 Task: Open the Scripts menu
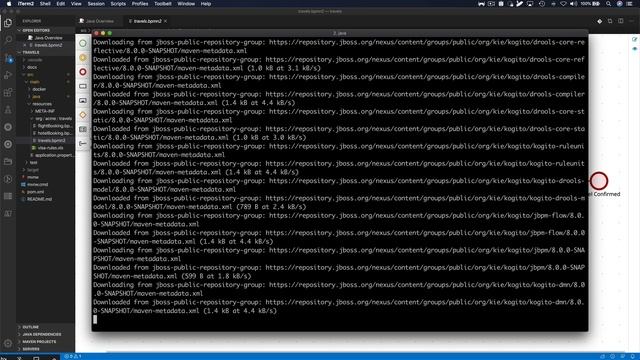coord(118,4)
